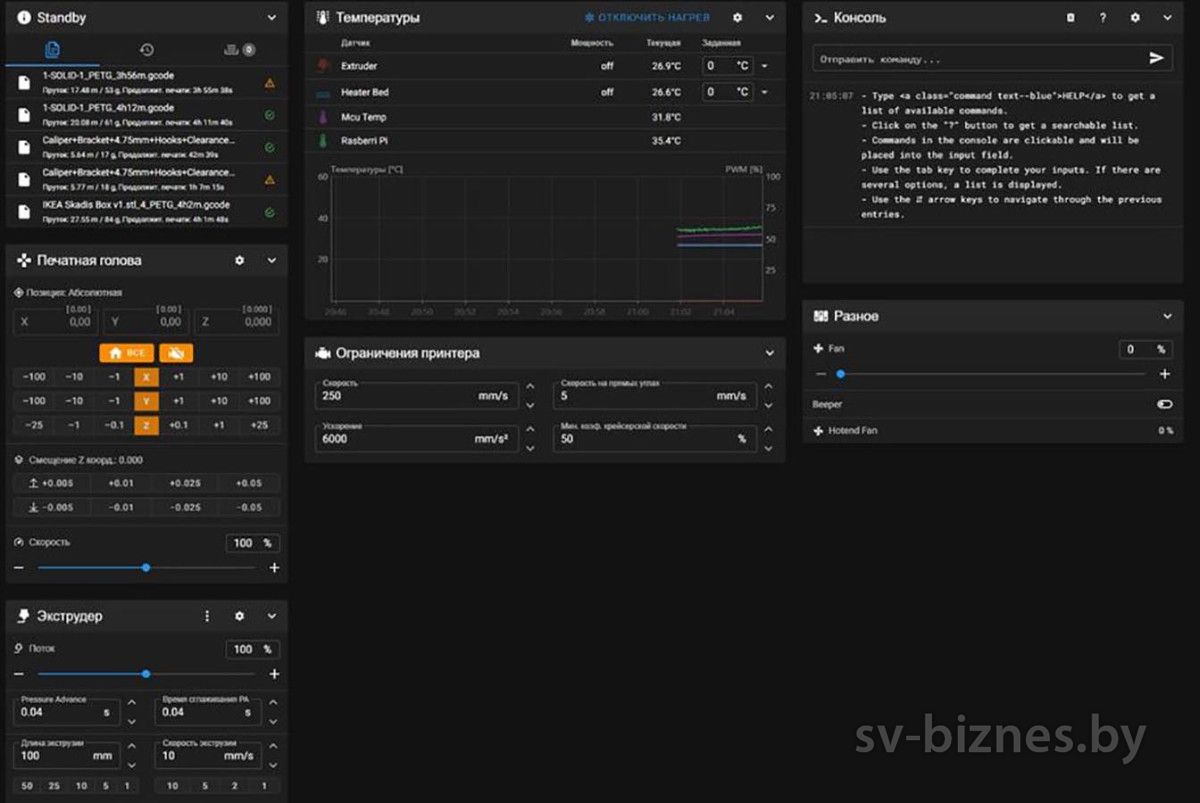
Task: Open Экструдер panel settings gear
Action: pyautogui.click(x=239, y=616)
